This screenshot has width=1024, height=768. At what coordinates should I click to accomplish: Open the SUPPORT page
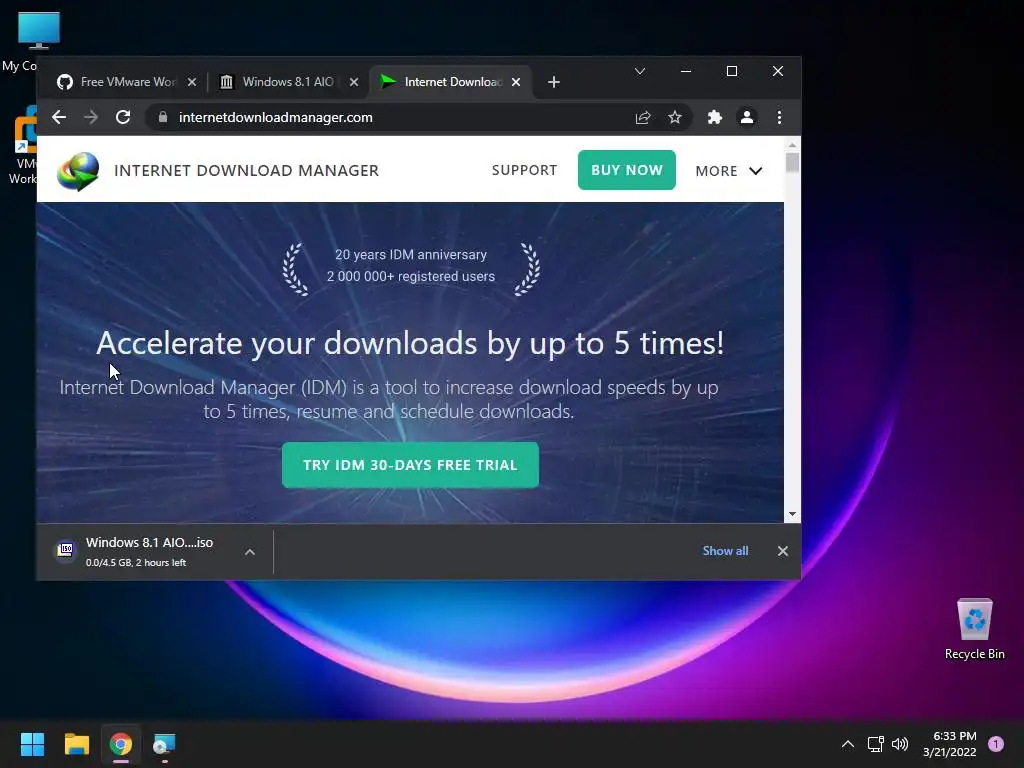pos(524,170)
